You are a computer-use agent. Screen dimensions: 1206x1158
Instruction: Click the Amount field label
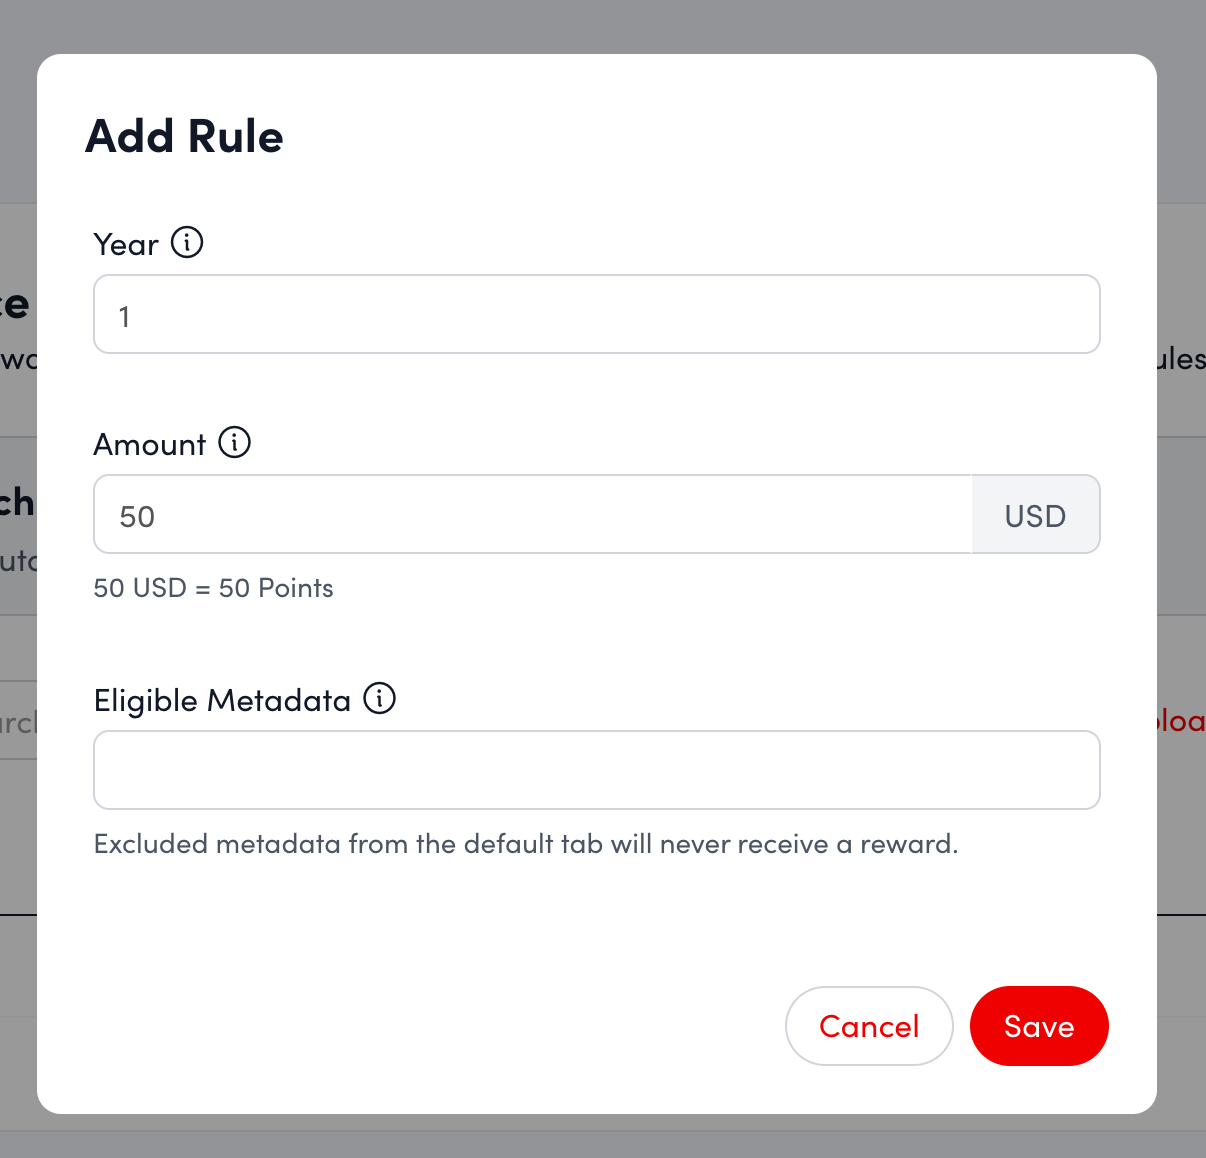point(150,445)
